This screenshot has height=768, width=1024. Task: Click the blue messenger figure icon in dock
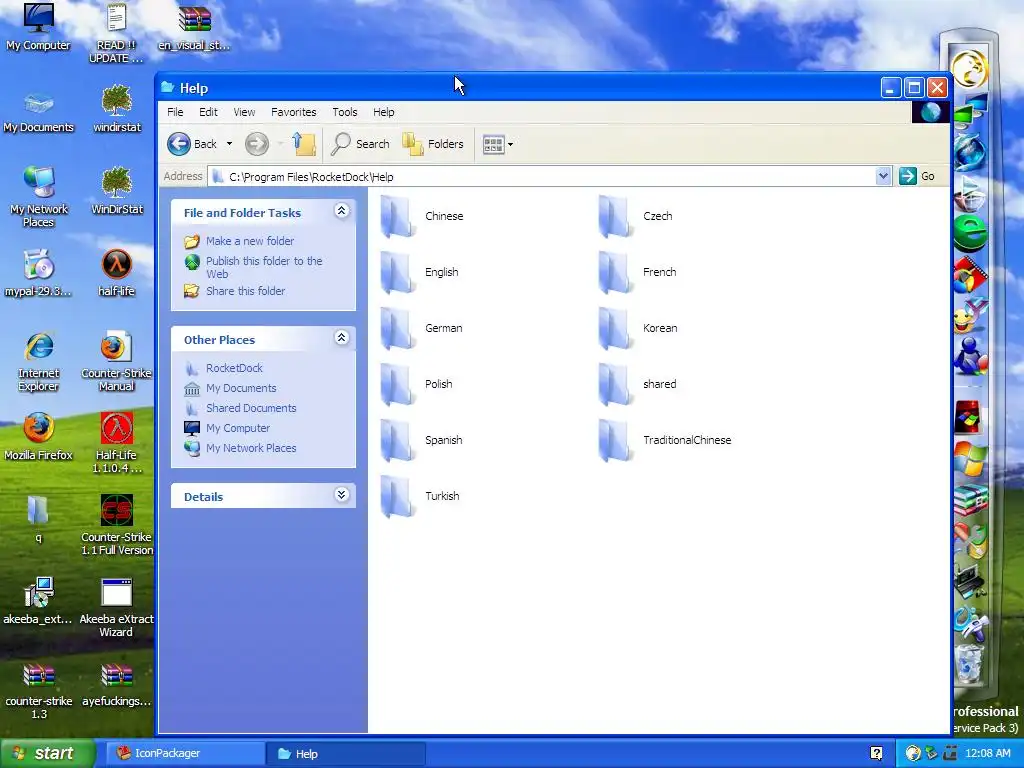click(970, 355)
